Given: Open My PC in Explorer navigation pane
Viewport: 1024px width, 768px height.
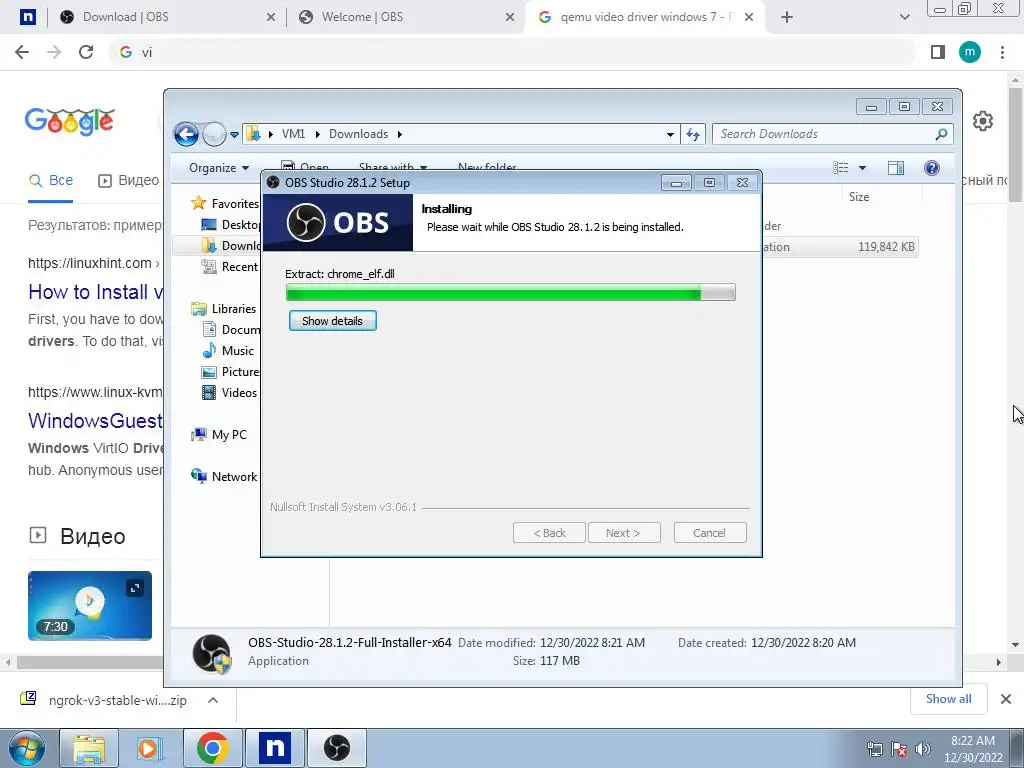Looking at the screenshot, I should 220,435.
